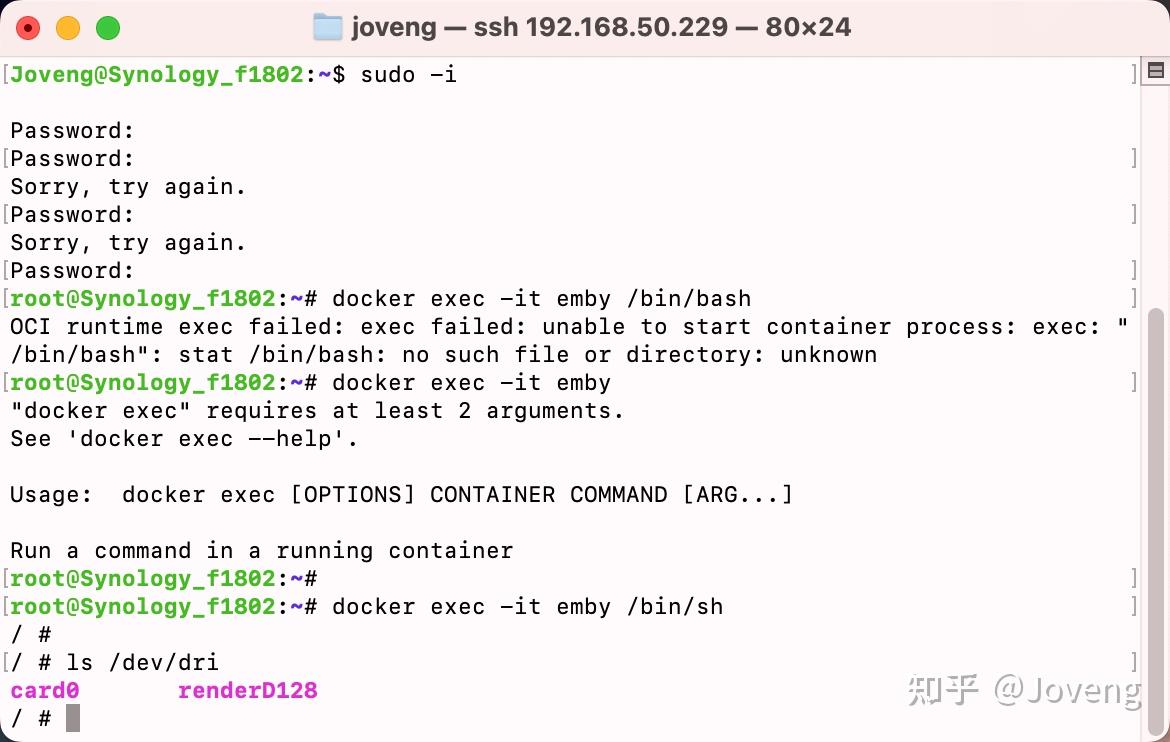Minimize the window using the yellow button
Viewport: 1170px width, 742px height.
pos(68,28)
